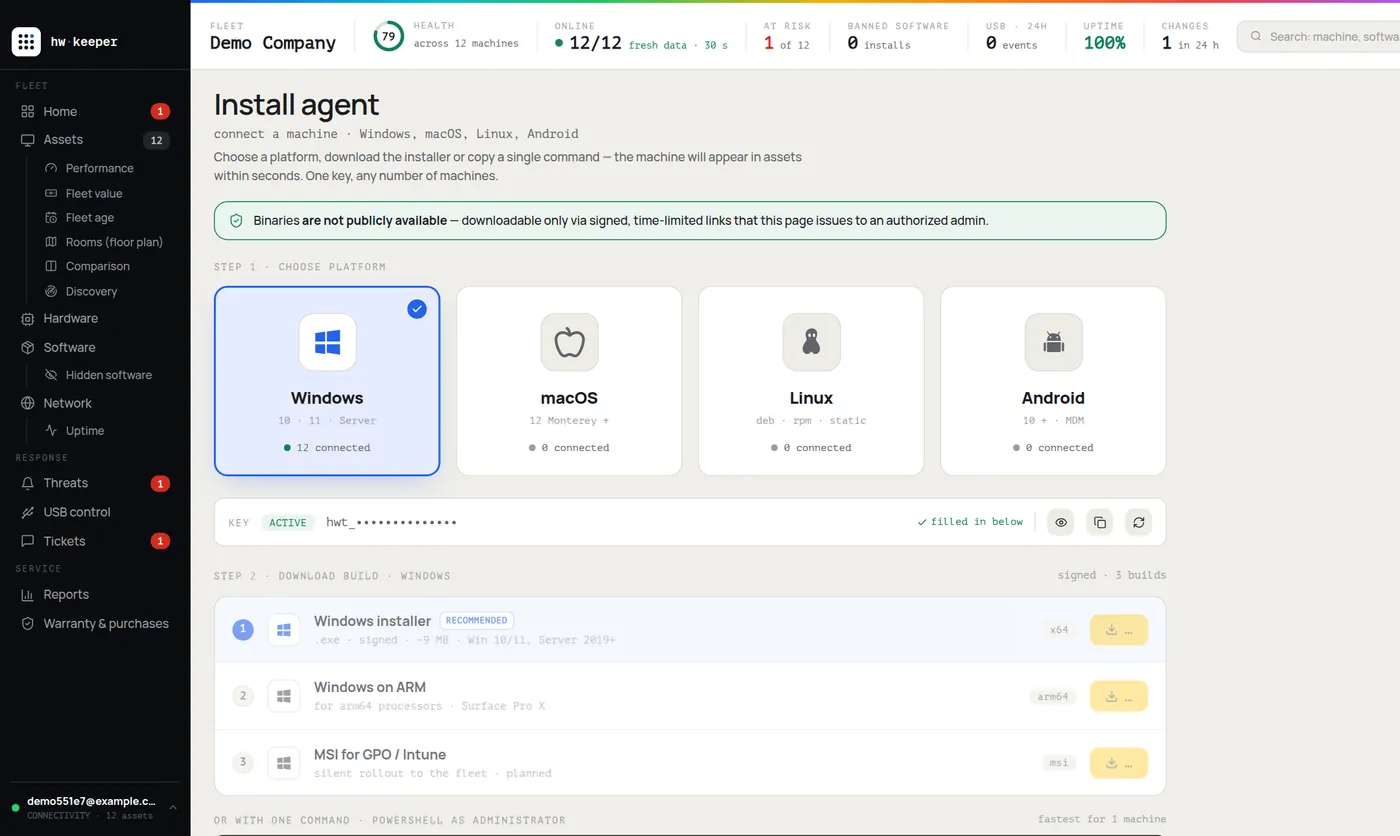Viewport: 1400px width, 836px height.
Task: Click the ACTIVE key status badge
Action: click(288, 522)
